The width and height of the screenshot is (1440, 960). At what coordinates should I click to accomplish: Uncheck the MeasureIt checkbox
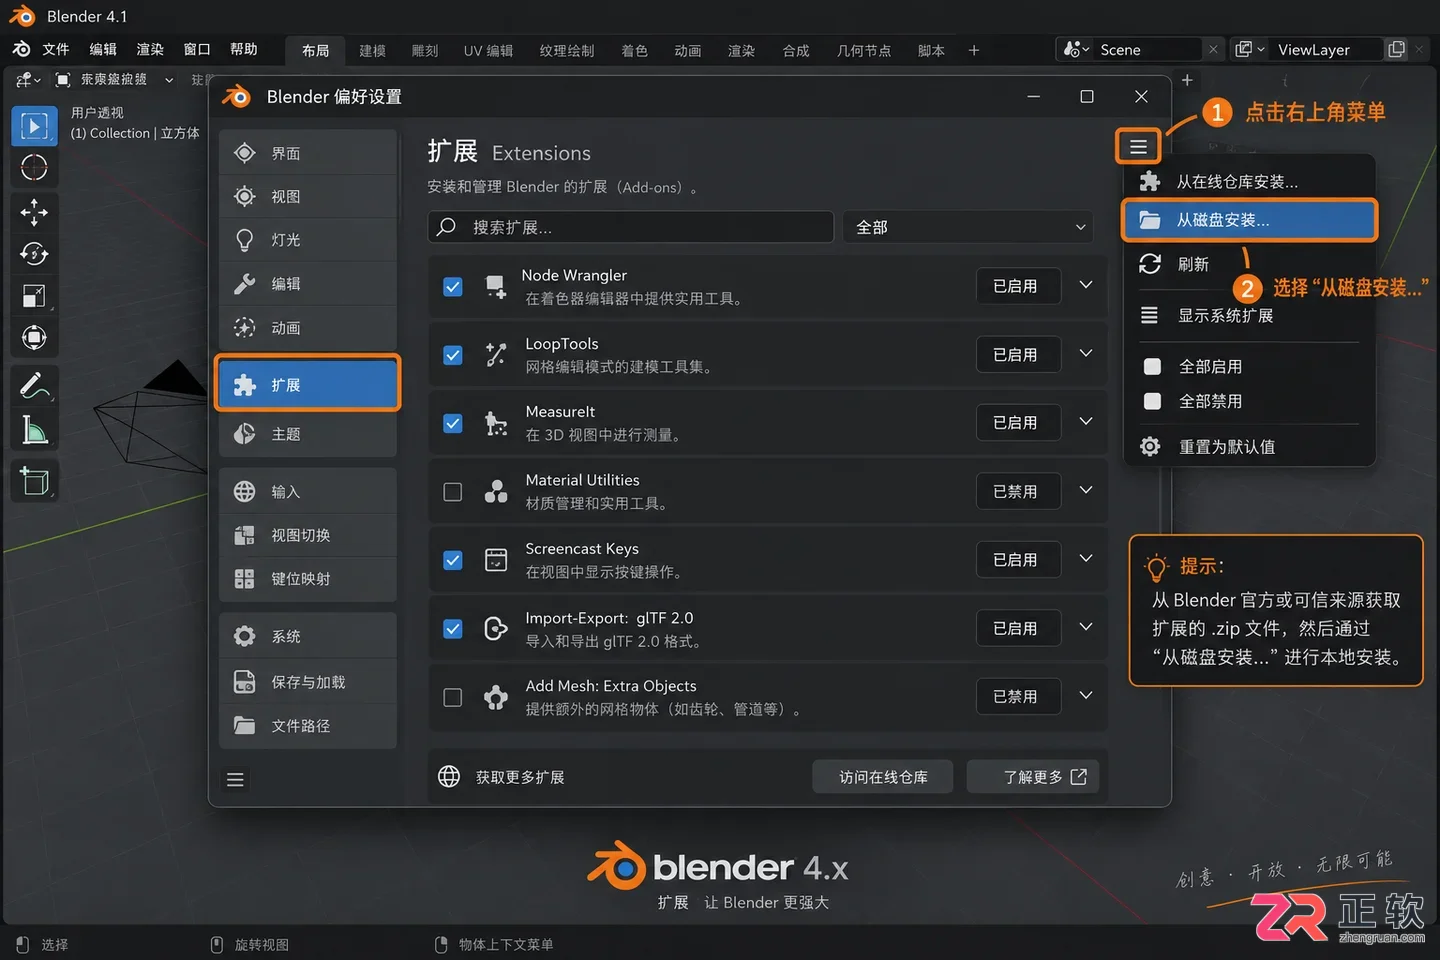(x=453, y=423)
